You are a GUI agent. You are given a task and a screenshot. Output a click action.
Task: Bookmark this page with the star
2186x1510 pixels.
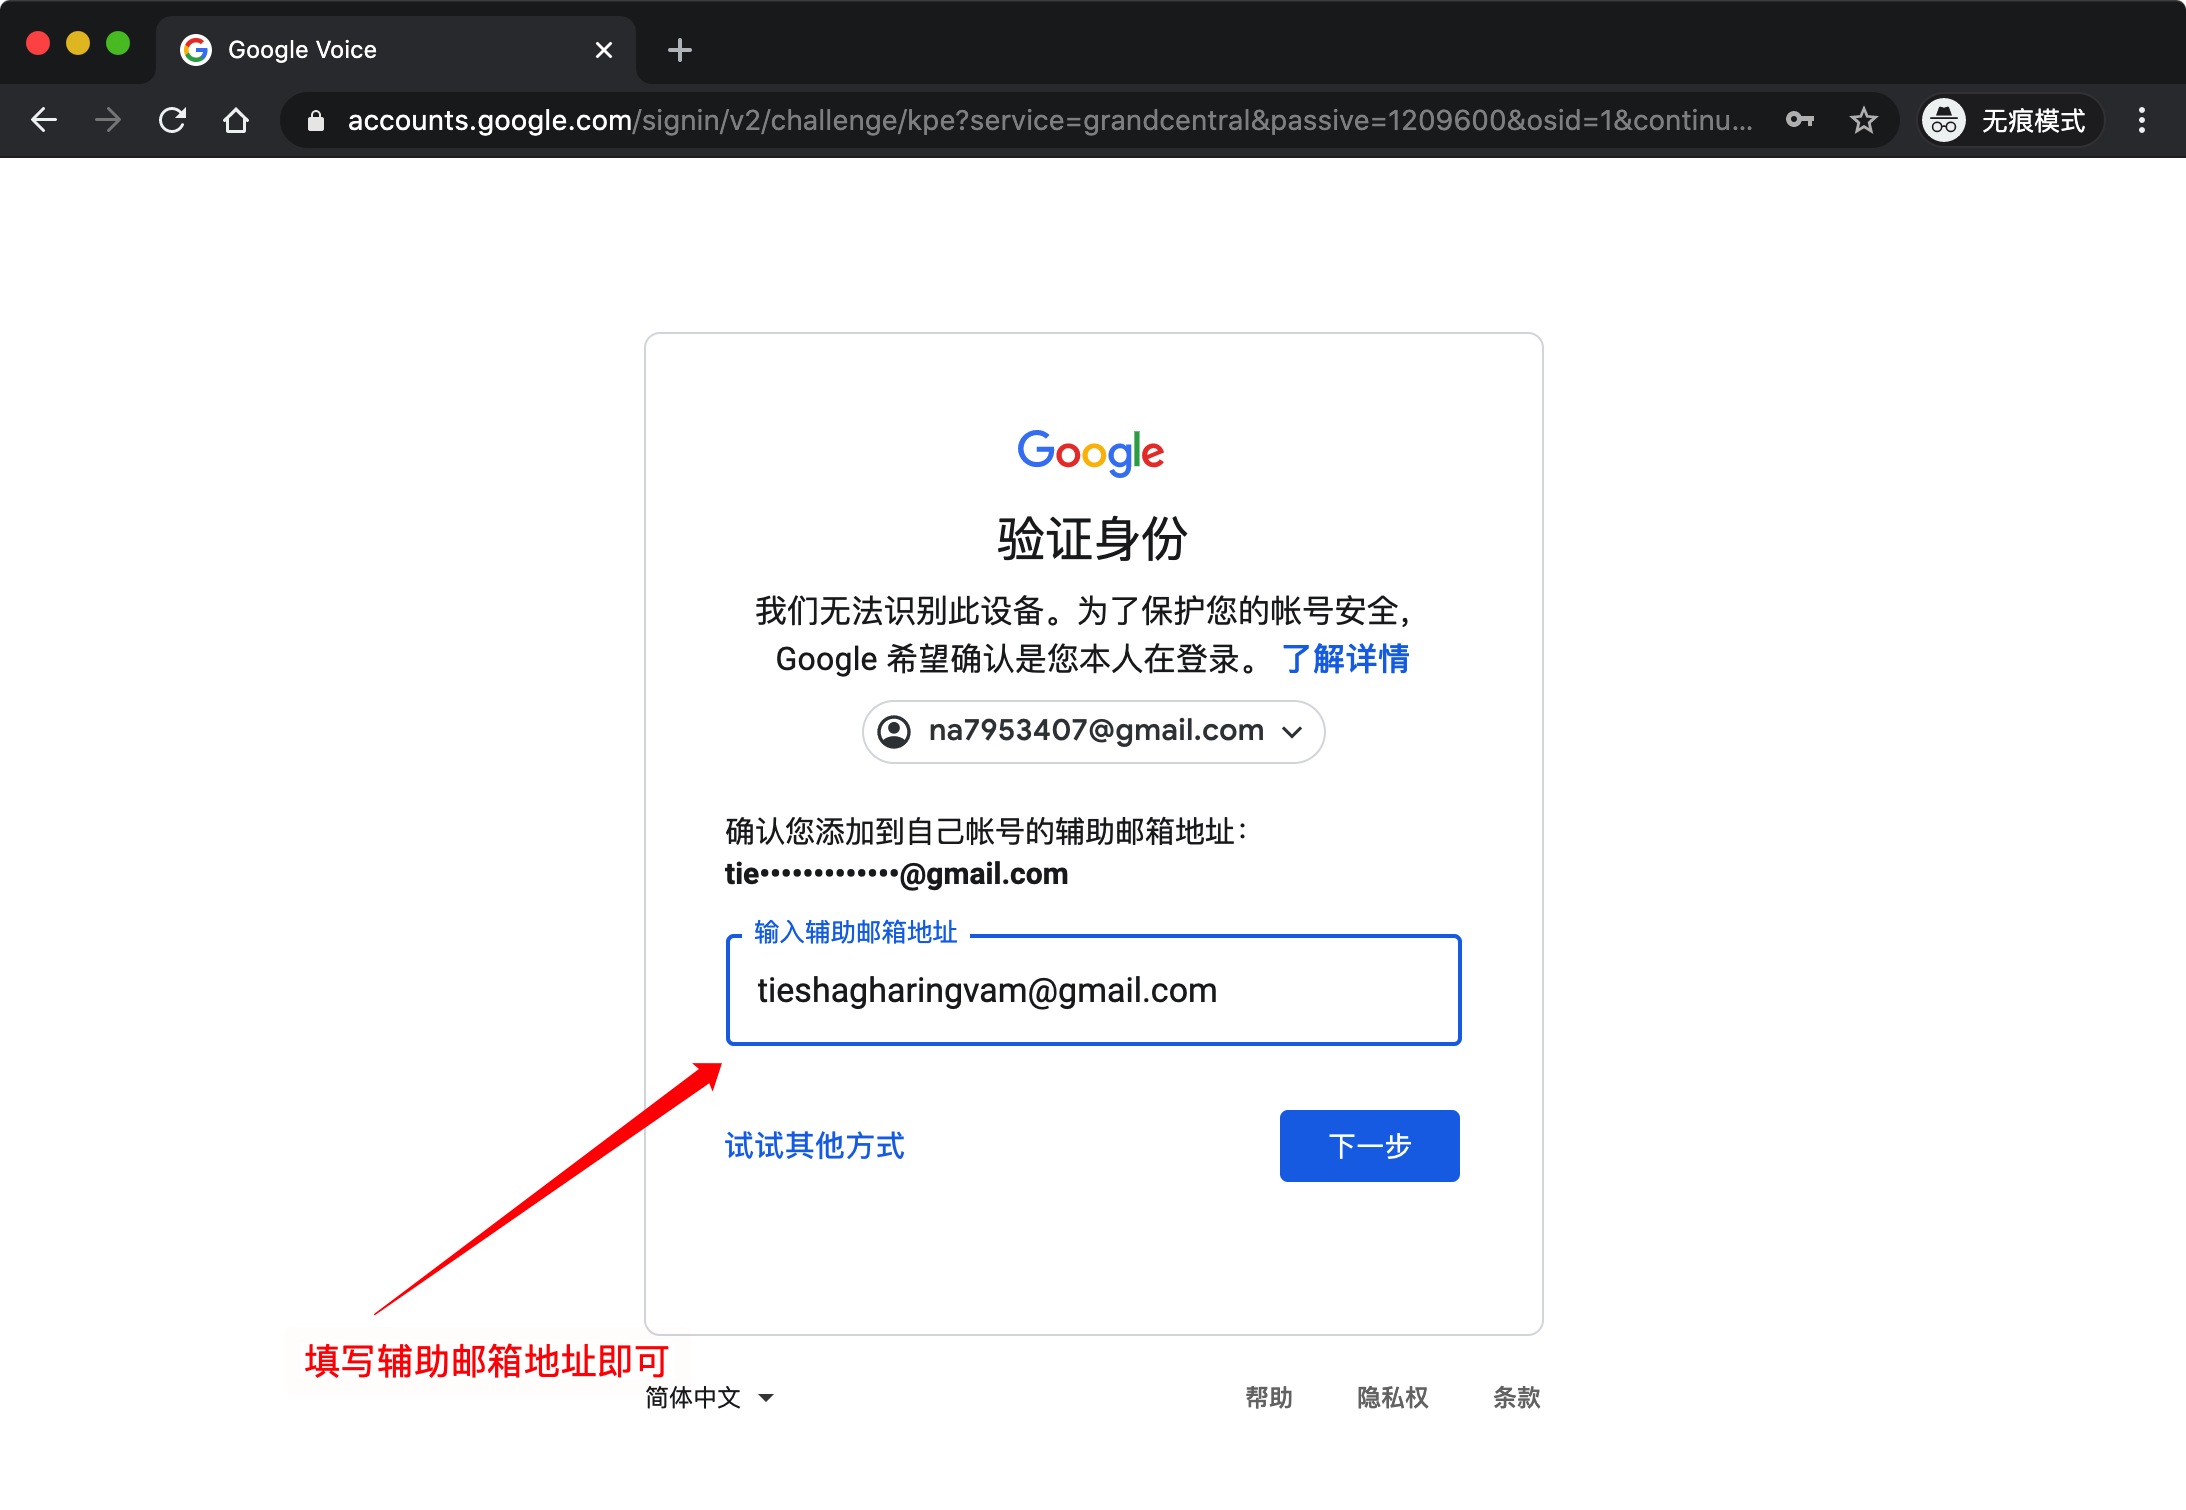(x=1863, y=121)
